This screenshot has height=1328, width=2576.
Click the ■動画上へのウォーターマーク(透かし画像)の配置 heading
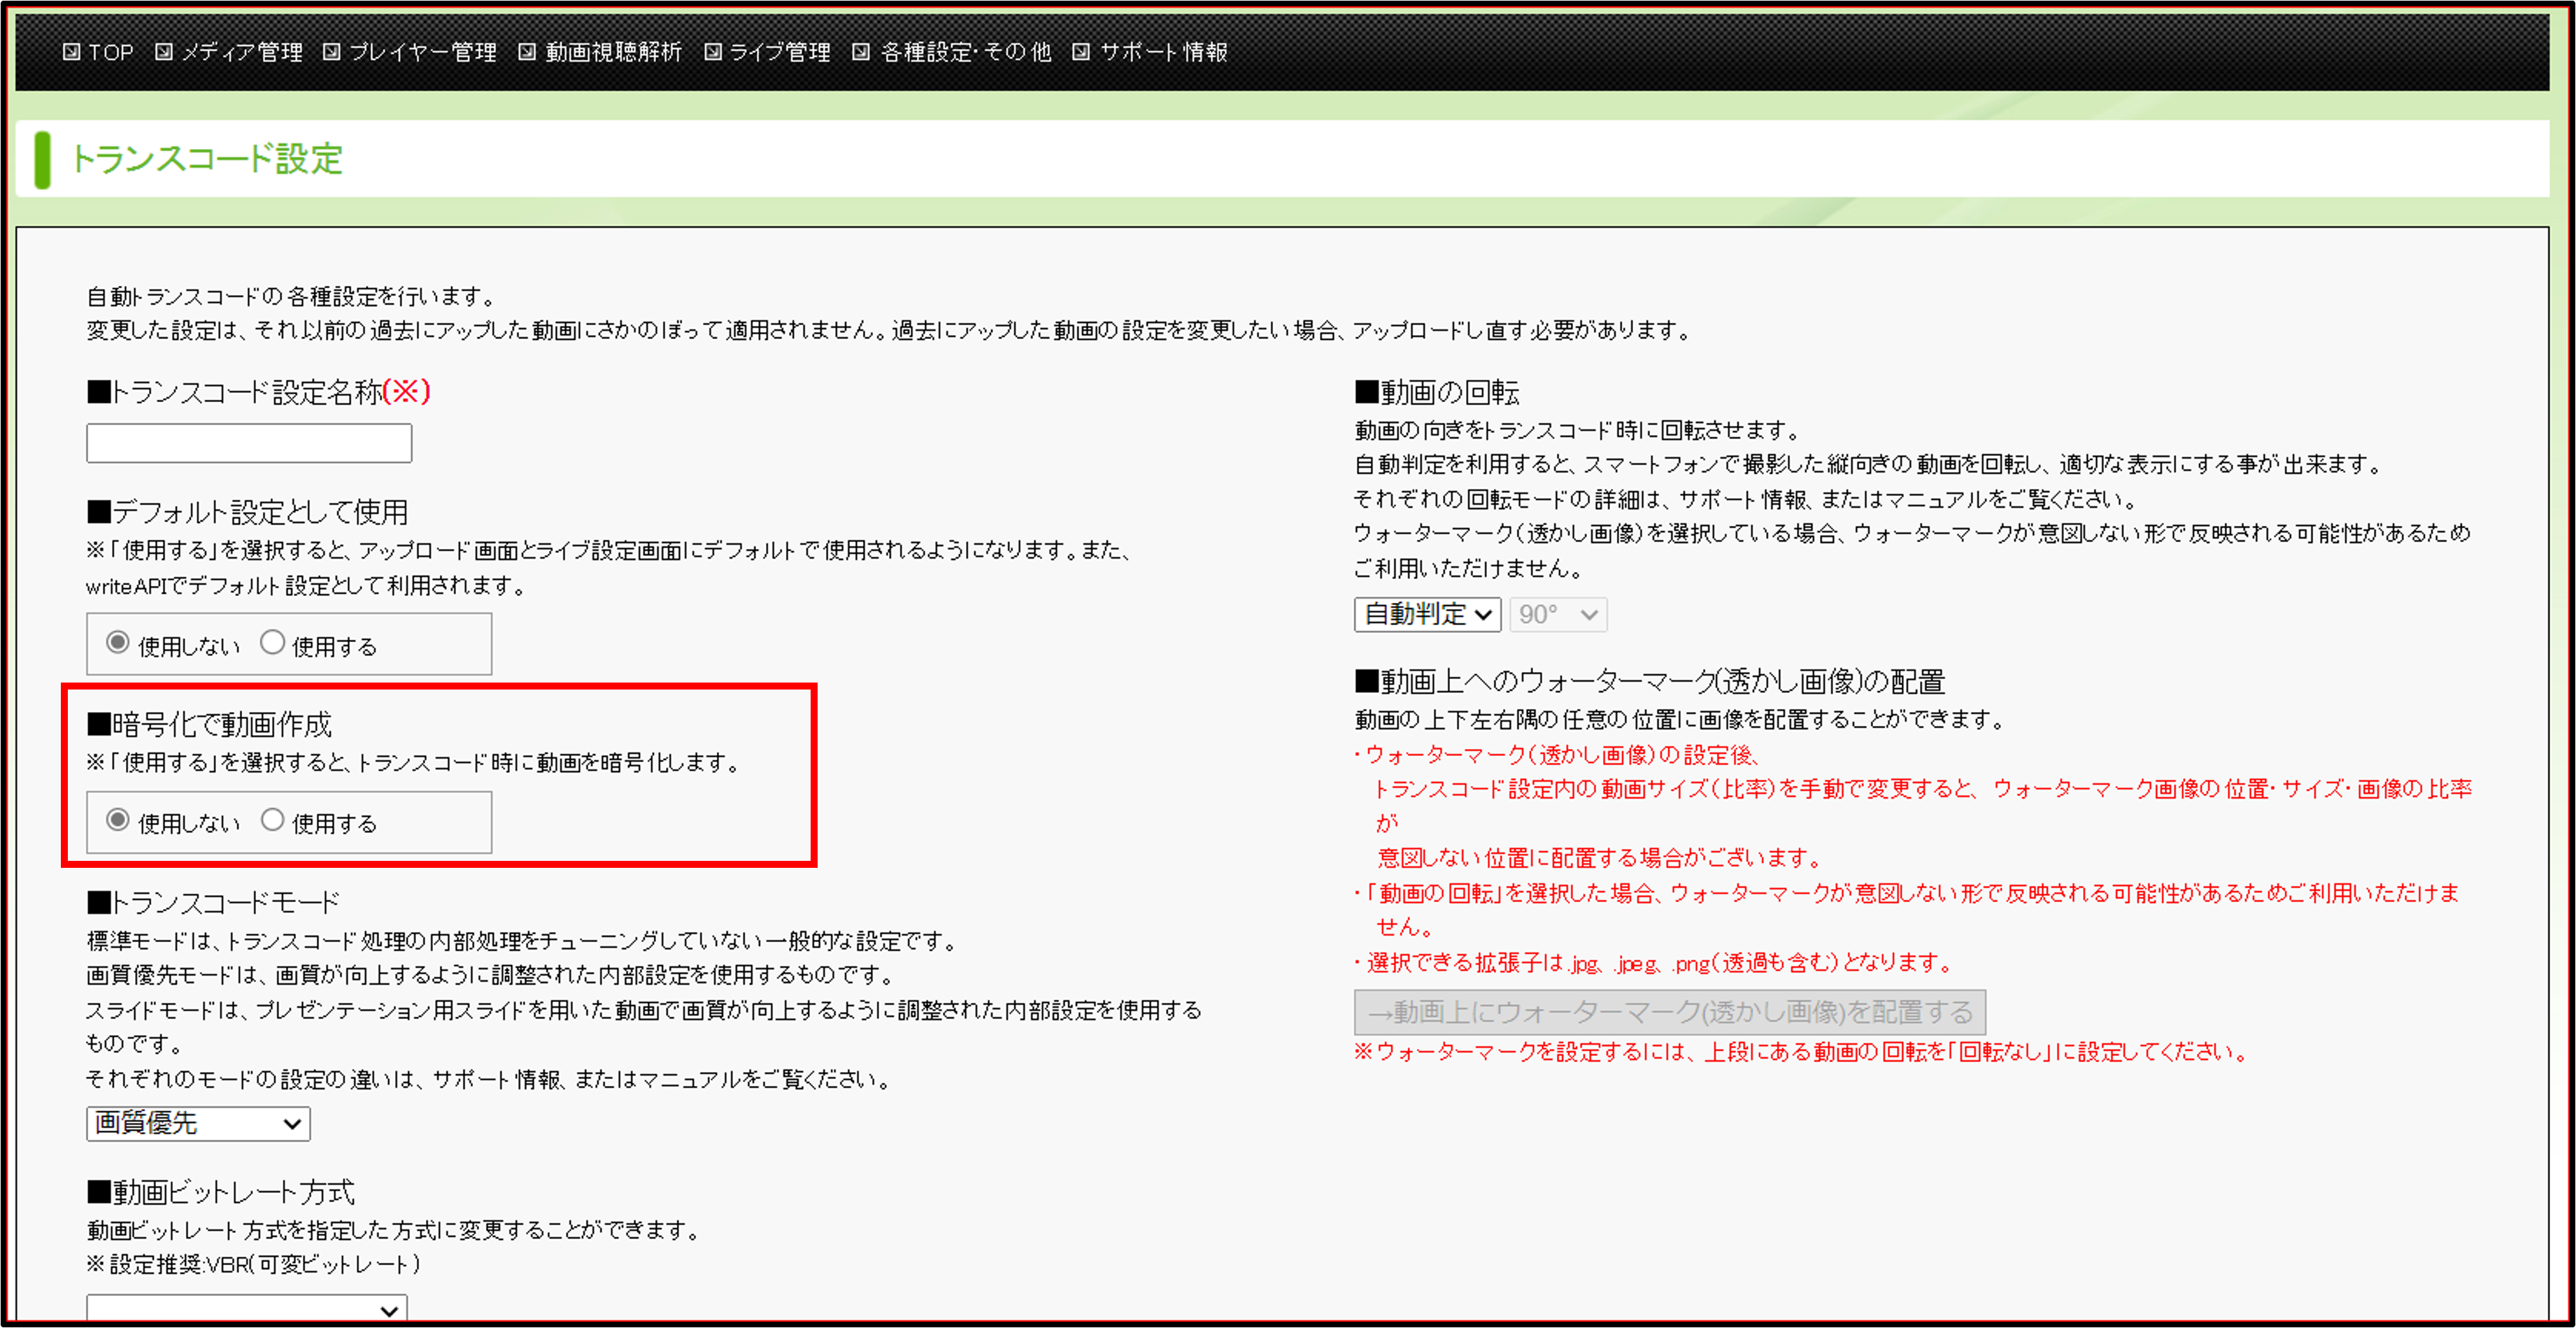pyautogui.click(x=1650, y=682)
